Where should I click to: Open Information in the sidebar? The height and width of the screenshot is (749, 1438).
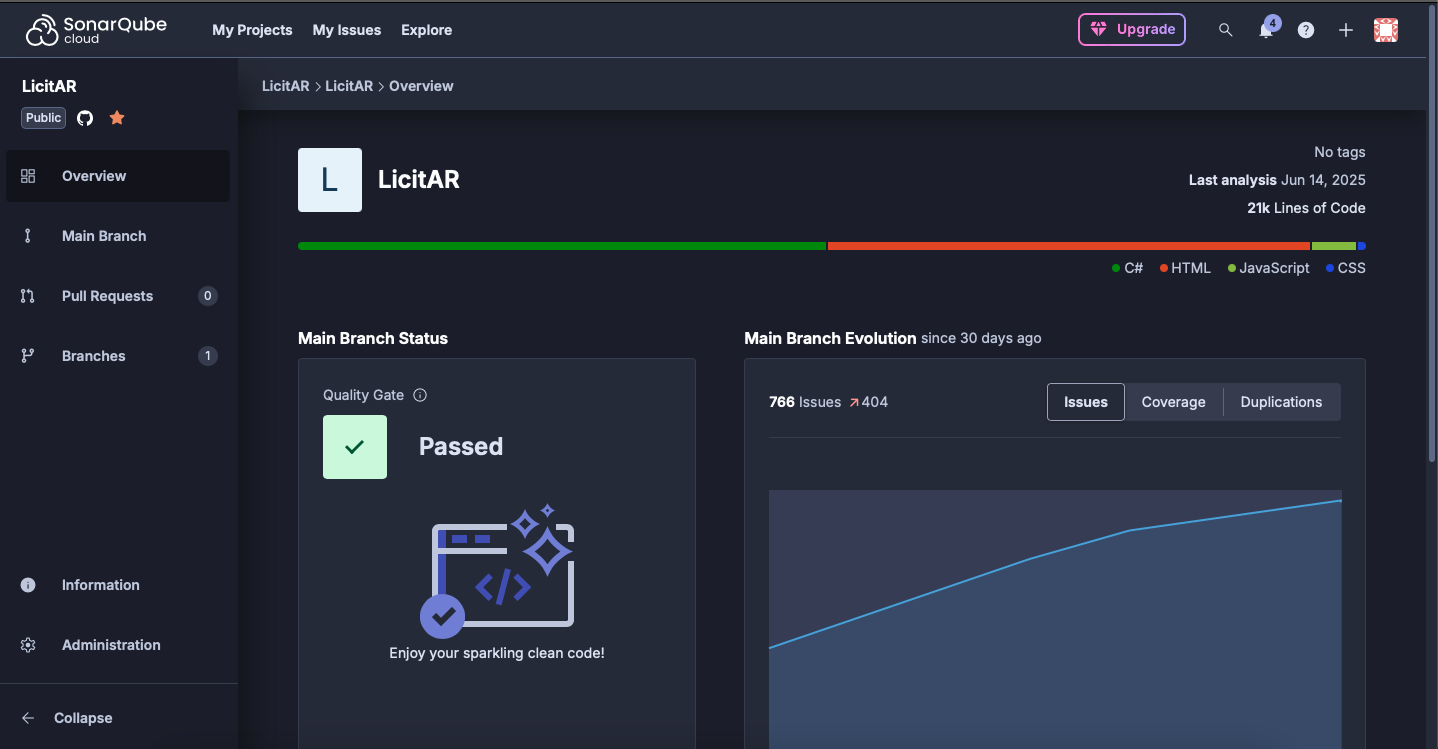(x=118, y=585)
